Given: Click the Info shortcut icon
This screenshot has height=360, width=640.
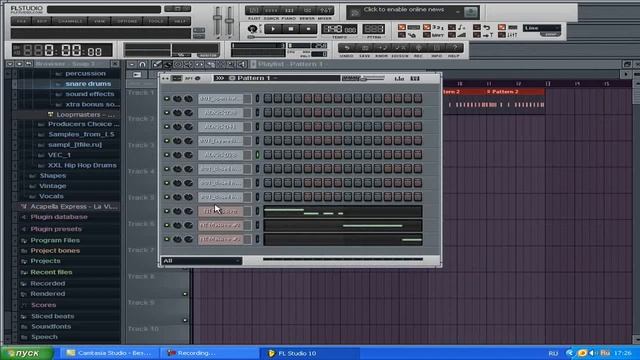Looking at the screenshot, I should coord(436,48).
